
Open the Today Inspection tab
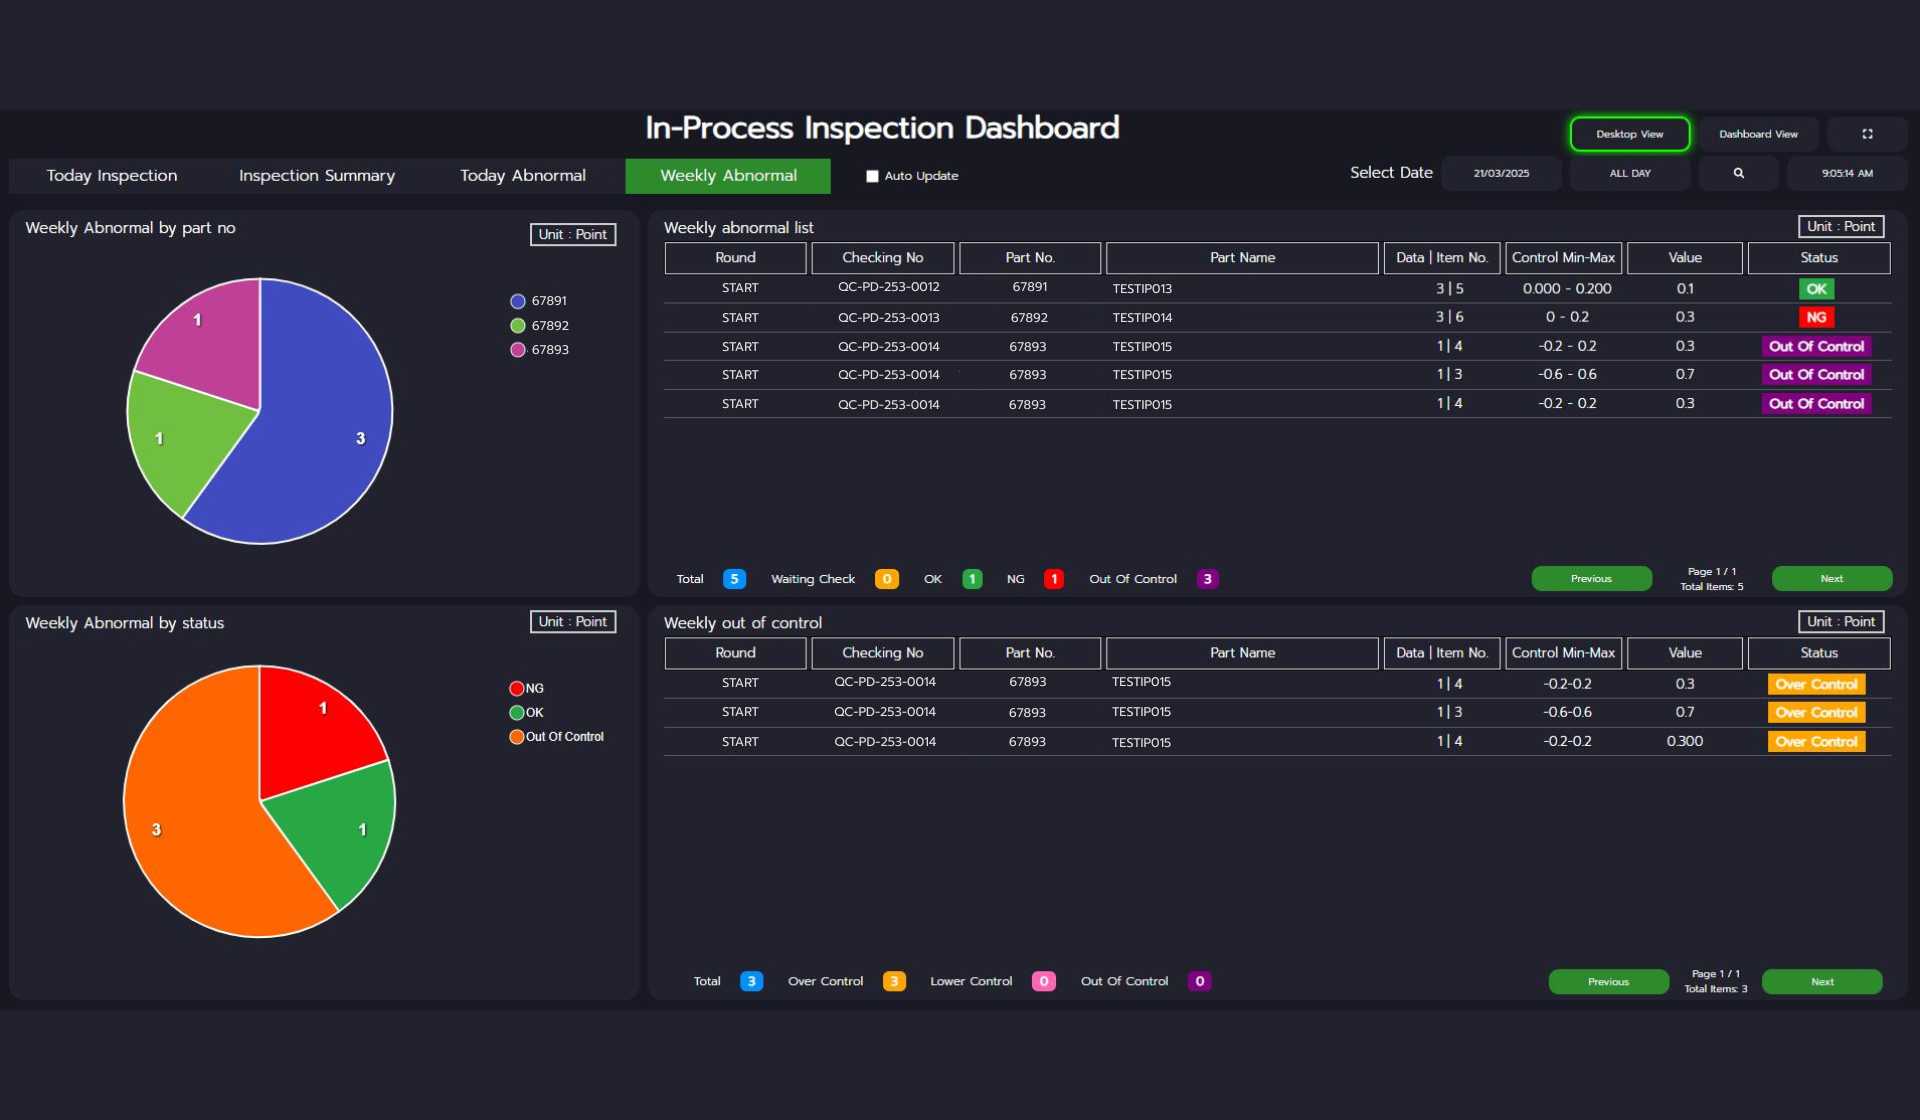tap(112, 176)
